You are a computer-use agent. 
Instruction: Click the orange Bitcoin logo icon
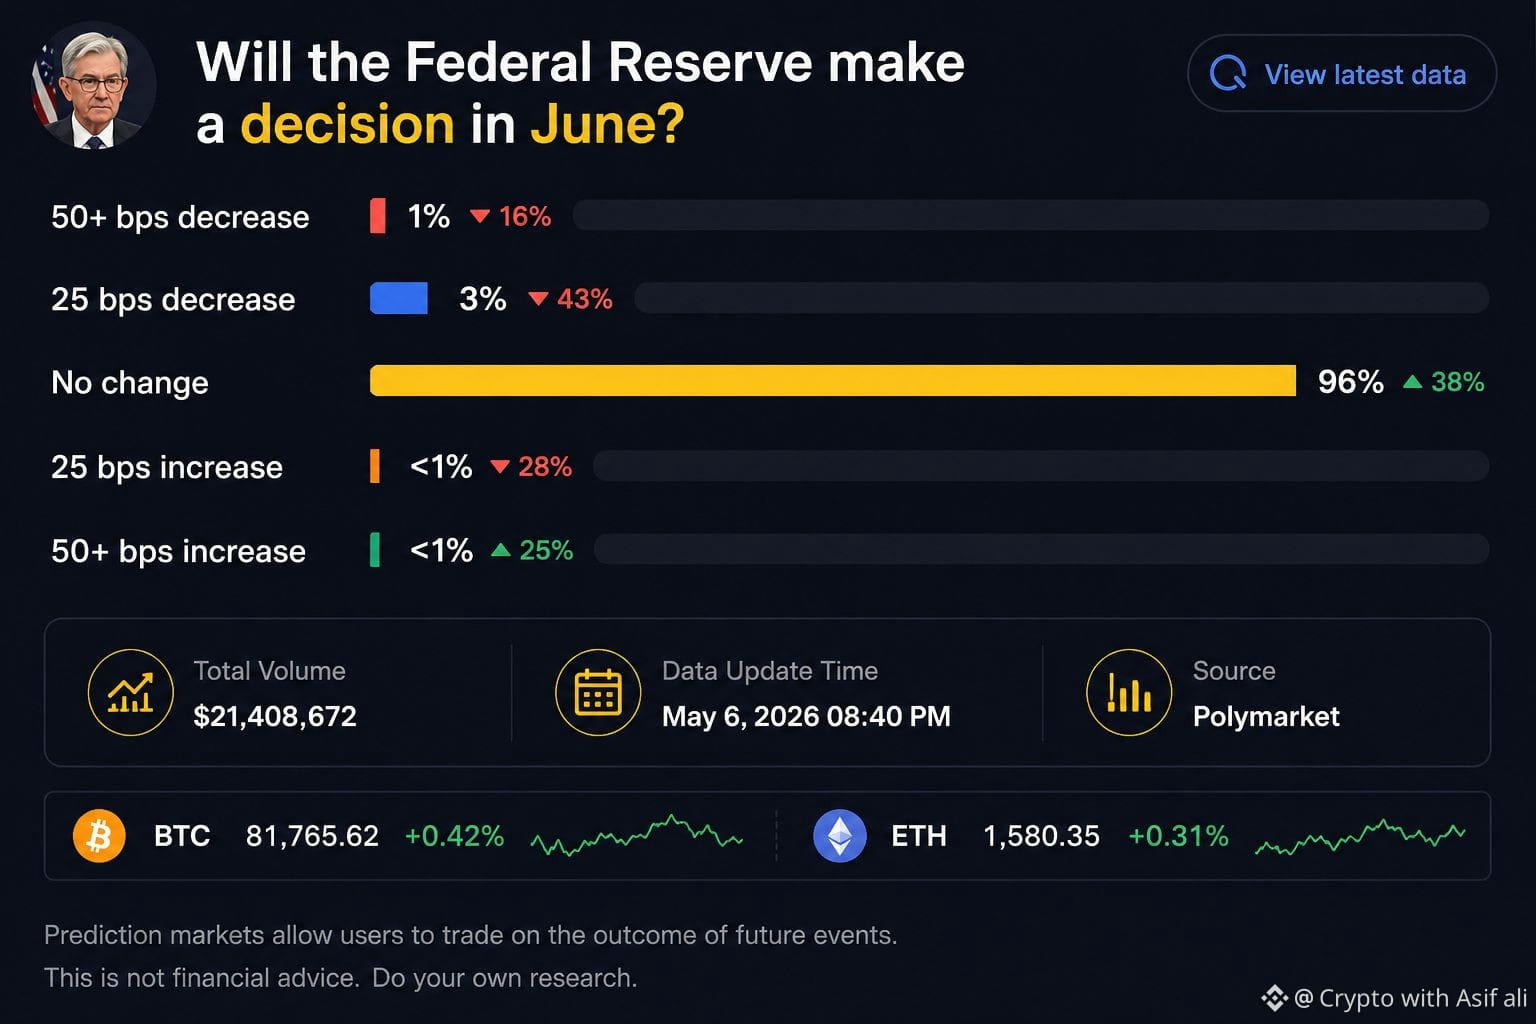coord(99,836)
